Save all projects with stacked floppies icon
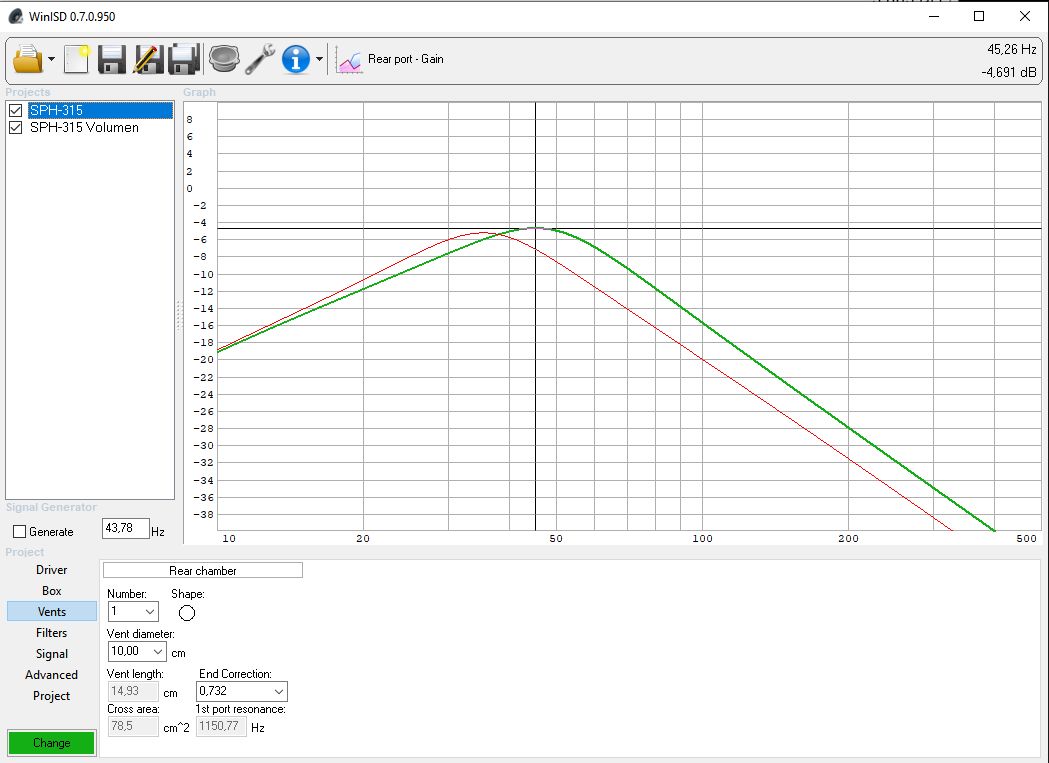Viewport: 1049px width, 763px height. tap(185, 59)
